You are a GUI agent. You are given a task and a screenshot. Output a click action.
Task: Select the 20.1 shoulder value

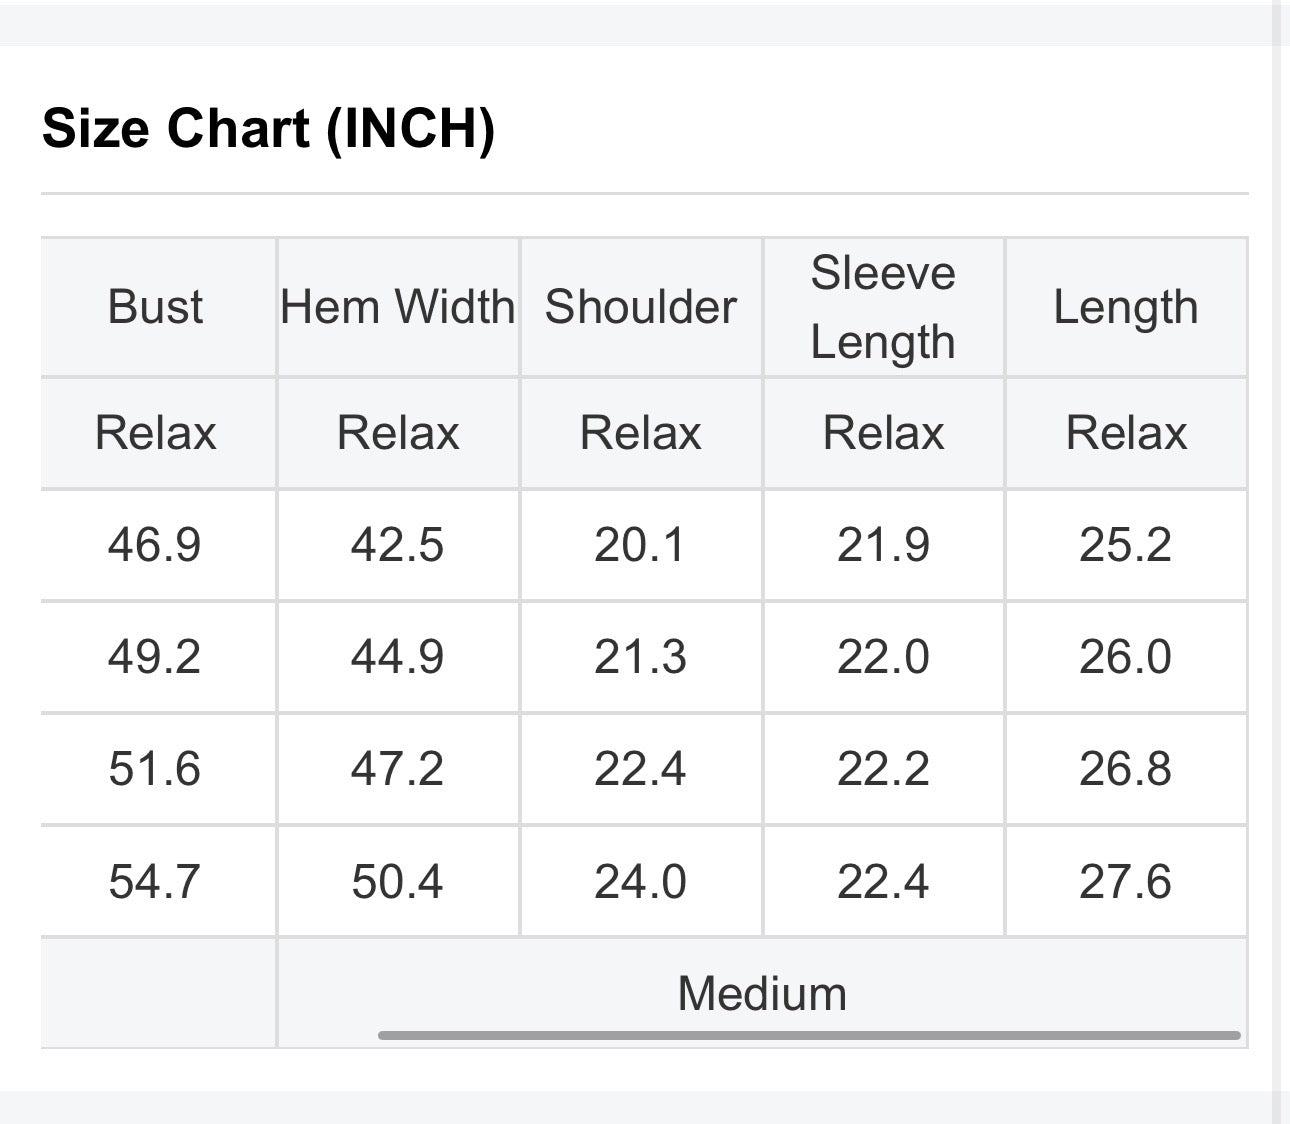(640, 545)
